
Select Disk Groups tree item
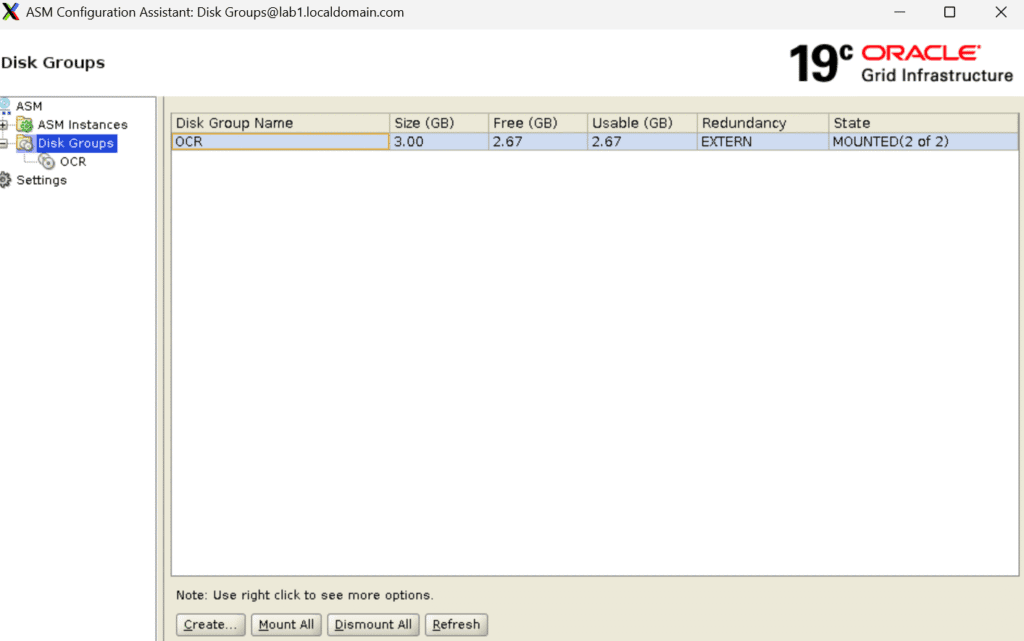[76, 143]
